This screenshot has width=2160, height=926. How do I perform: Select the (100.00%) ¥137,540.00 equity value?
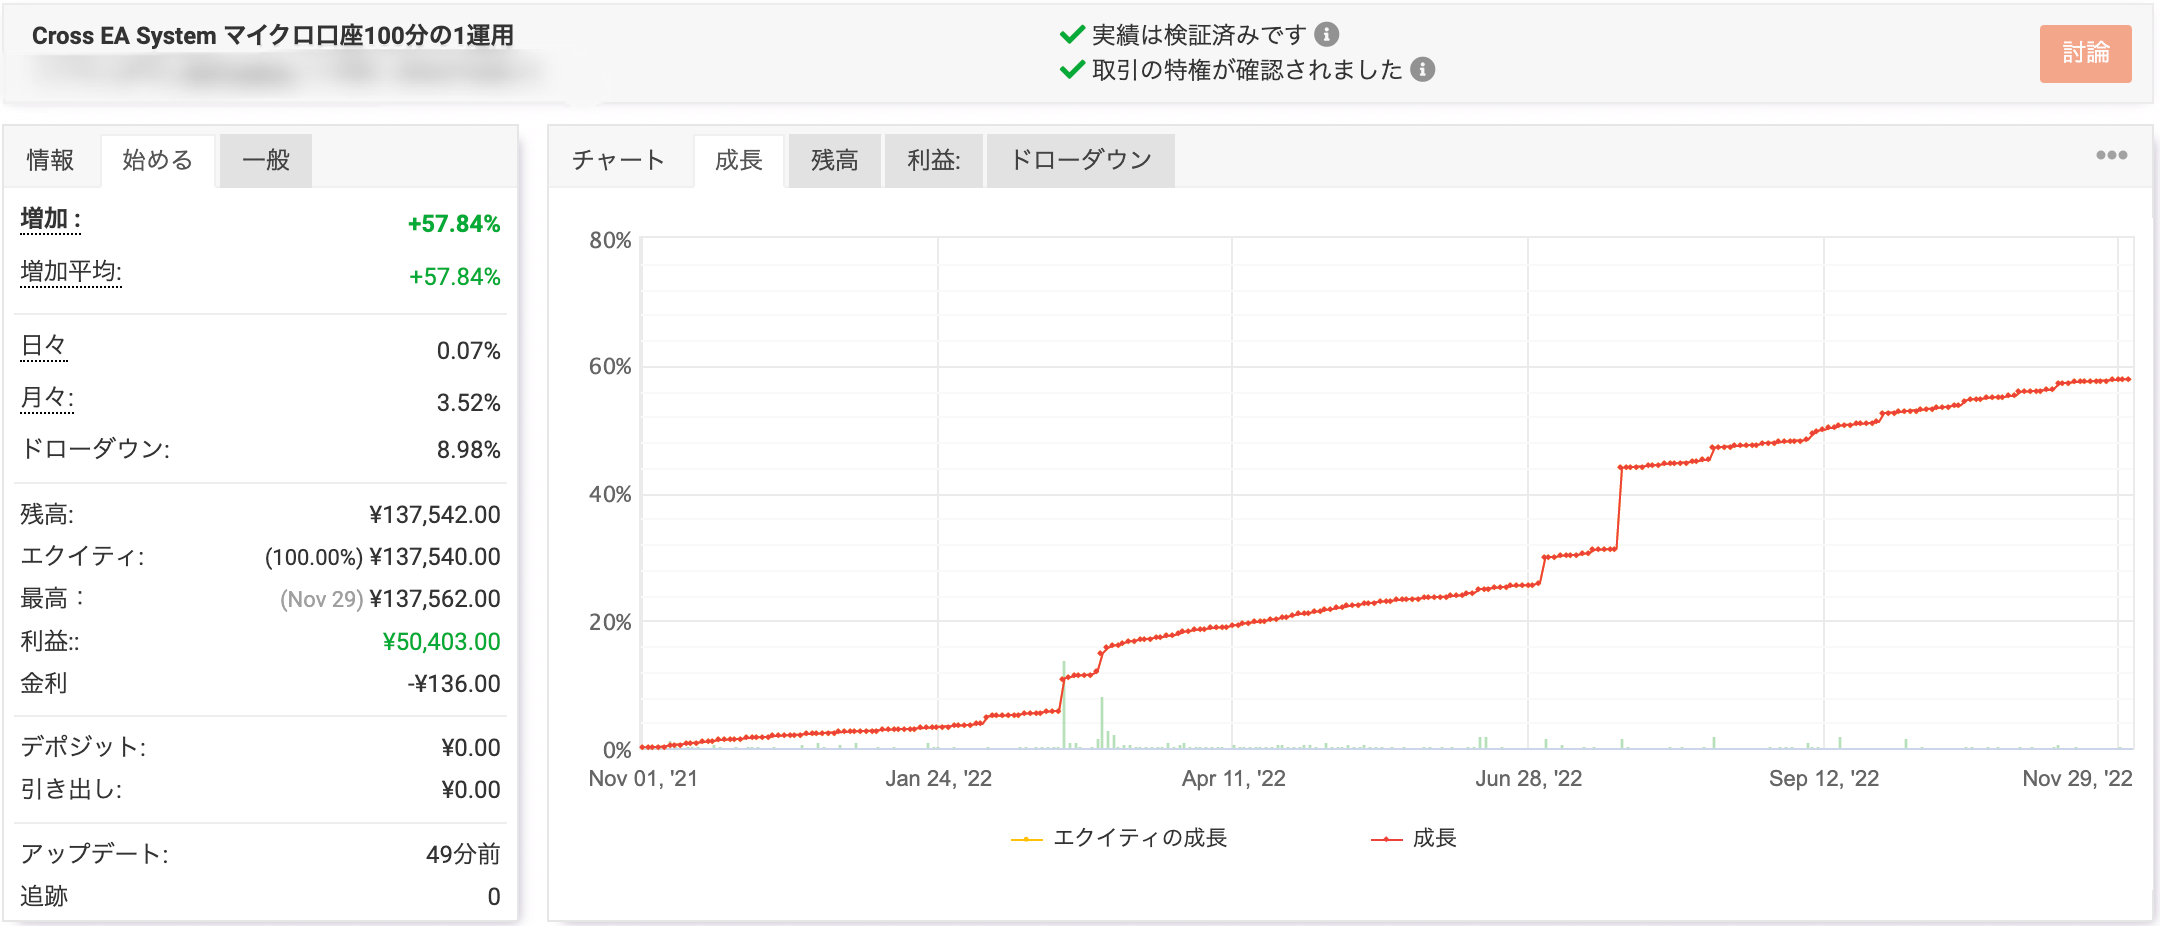(382, 557)
